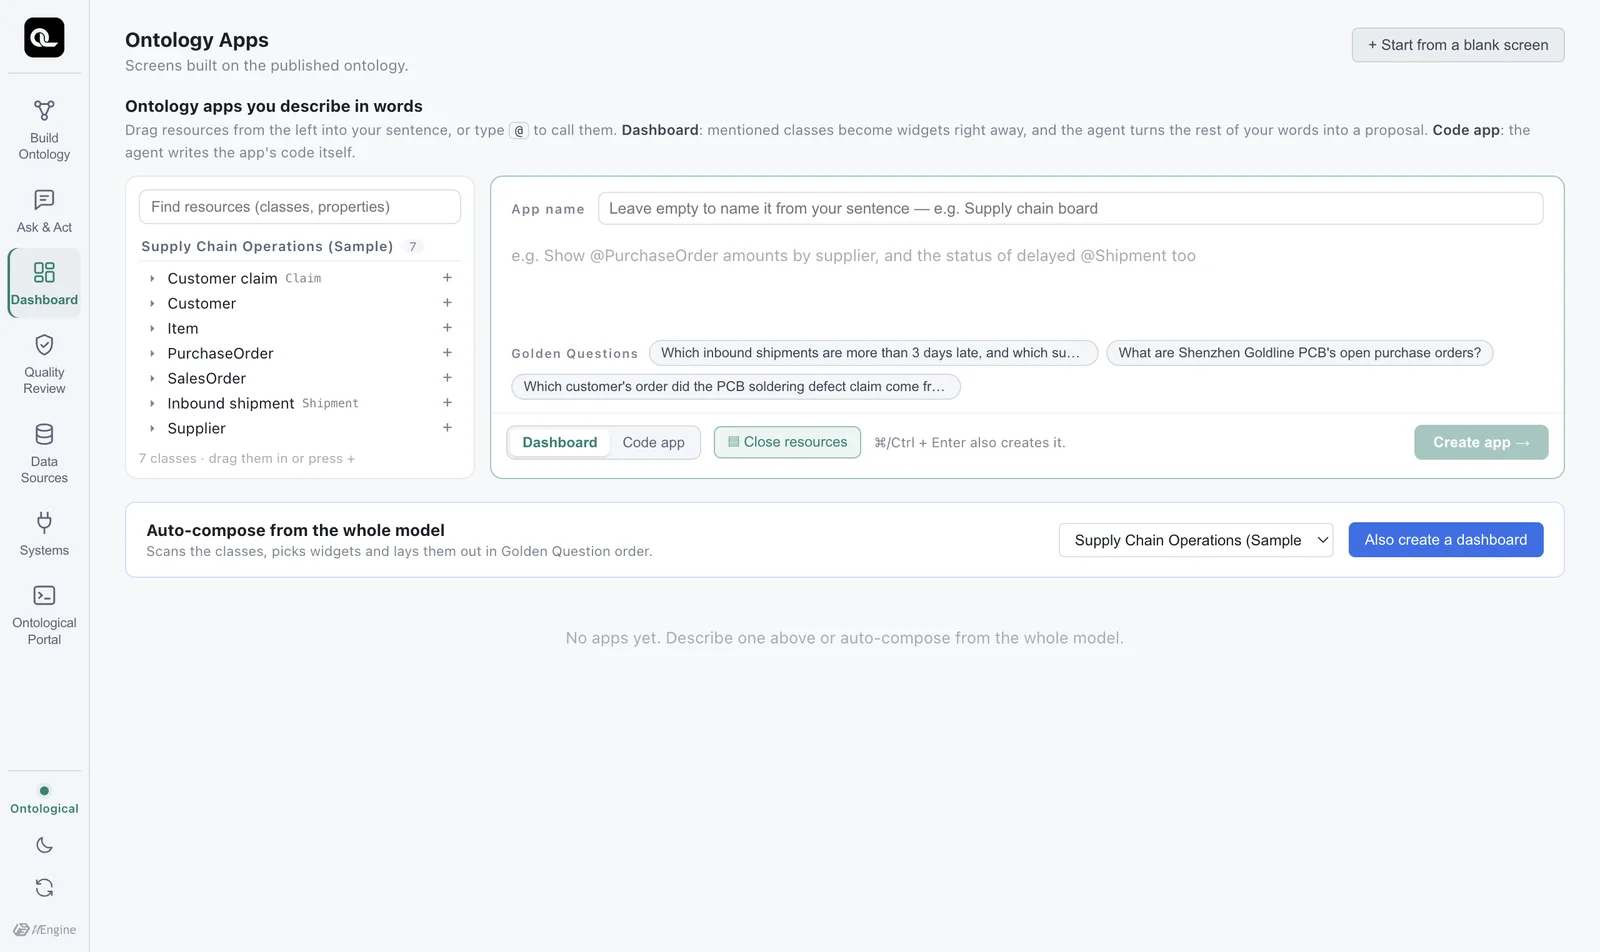This screenshot has height=952, width=1600.
Task: Expand the Customer tree row
Action: [x=152, y=303]
